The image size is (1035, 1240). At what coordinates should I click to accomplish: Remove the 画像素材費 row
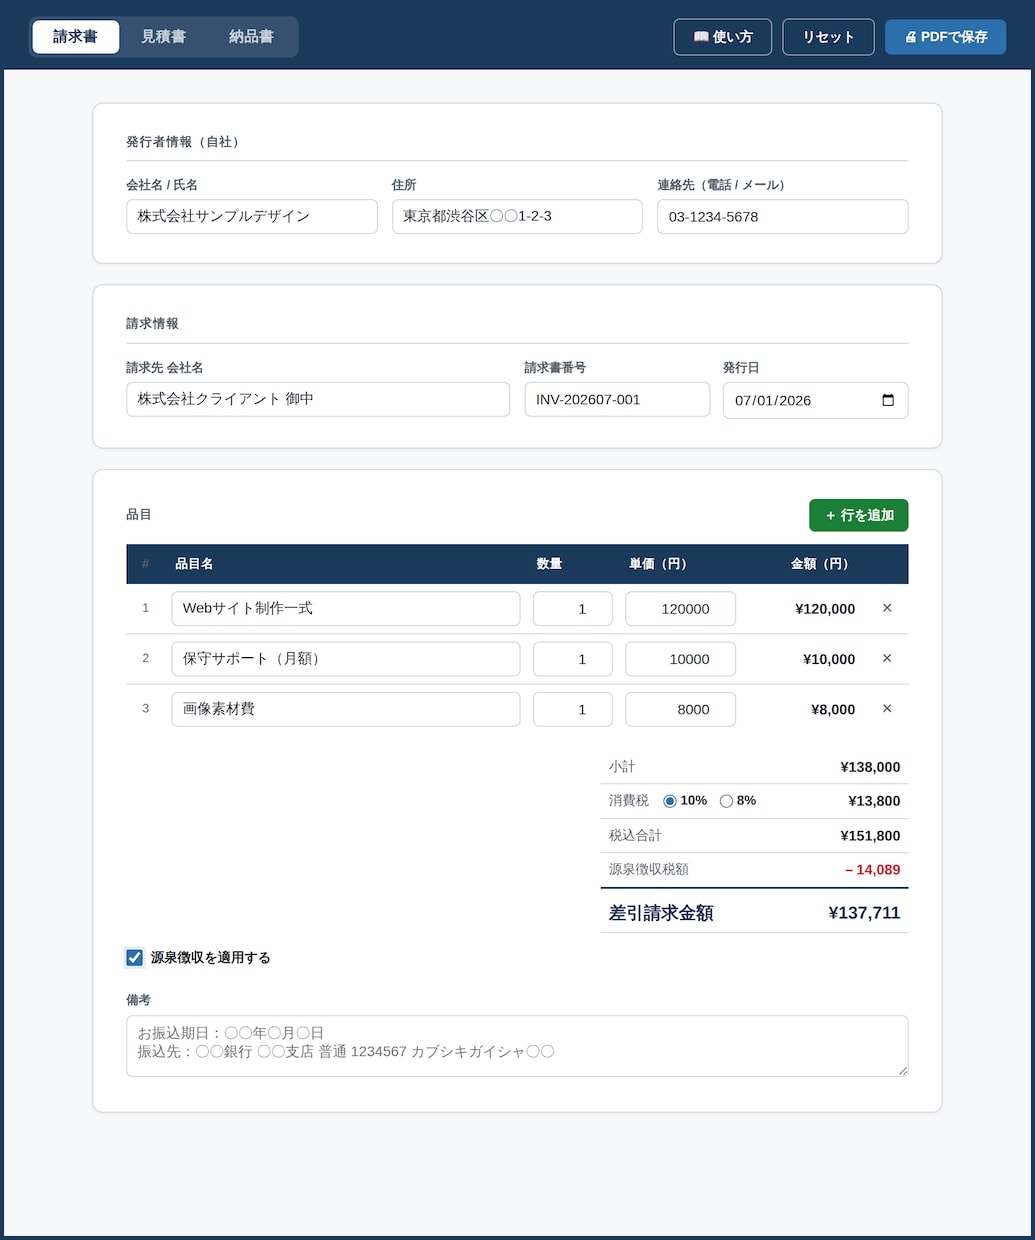(887, 708)
